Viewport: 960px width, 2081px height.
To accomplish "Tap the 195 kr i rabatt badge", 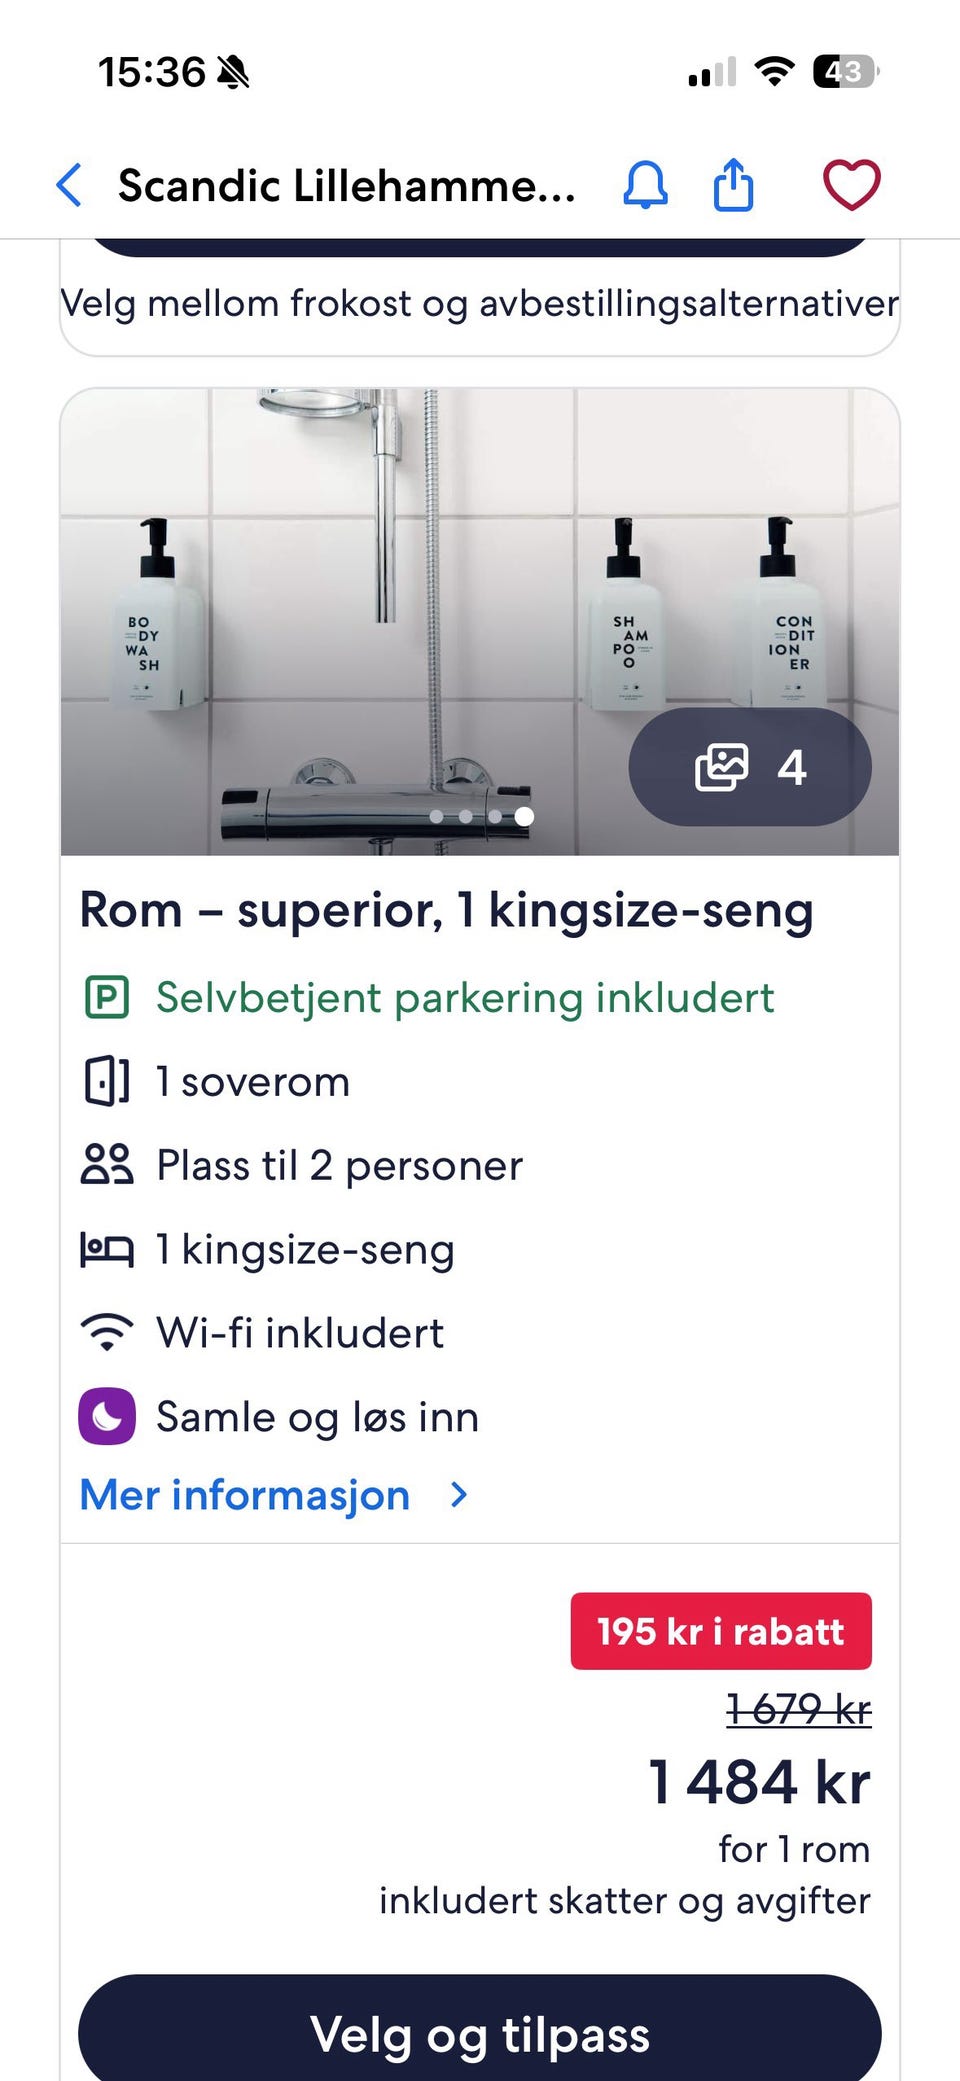I will [x=721, y=1631].
